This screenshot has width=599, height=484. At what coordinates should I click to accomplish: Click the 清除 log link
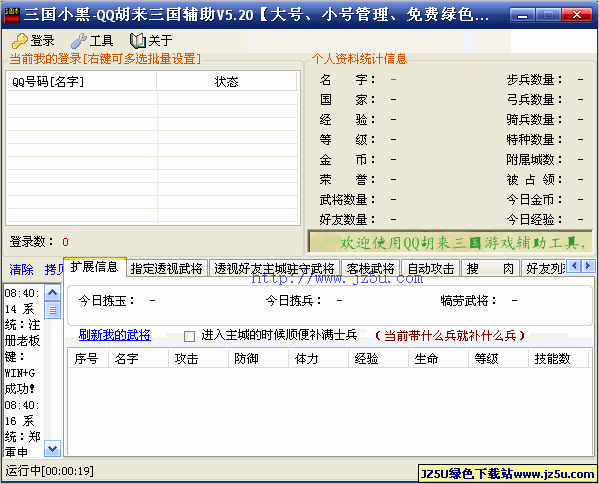21,269
